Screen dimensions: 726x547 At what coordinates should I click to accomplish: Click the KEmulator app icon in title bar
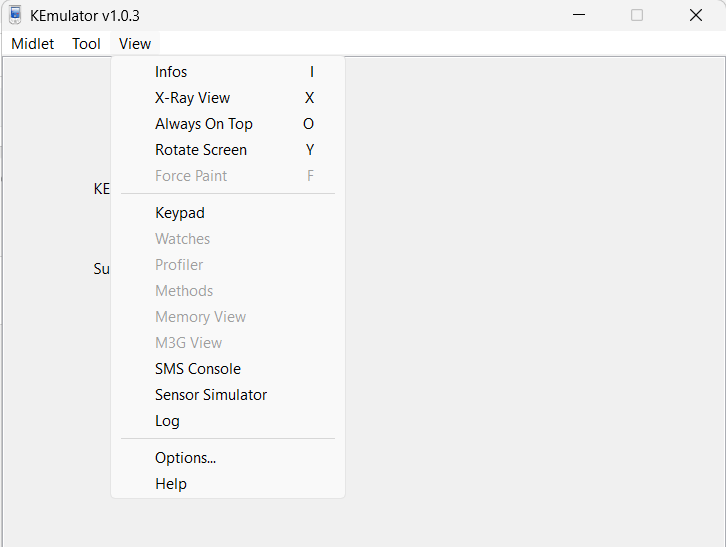pos(15,15)
